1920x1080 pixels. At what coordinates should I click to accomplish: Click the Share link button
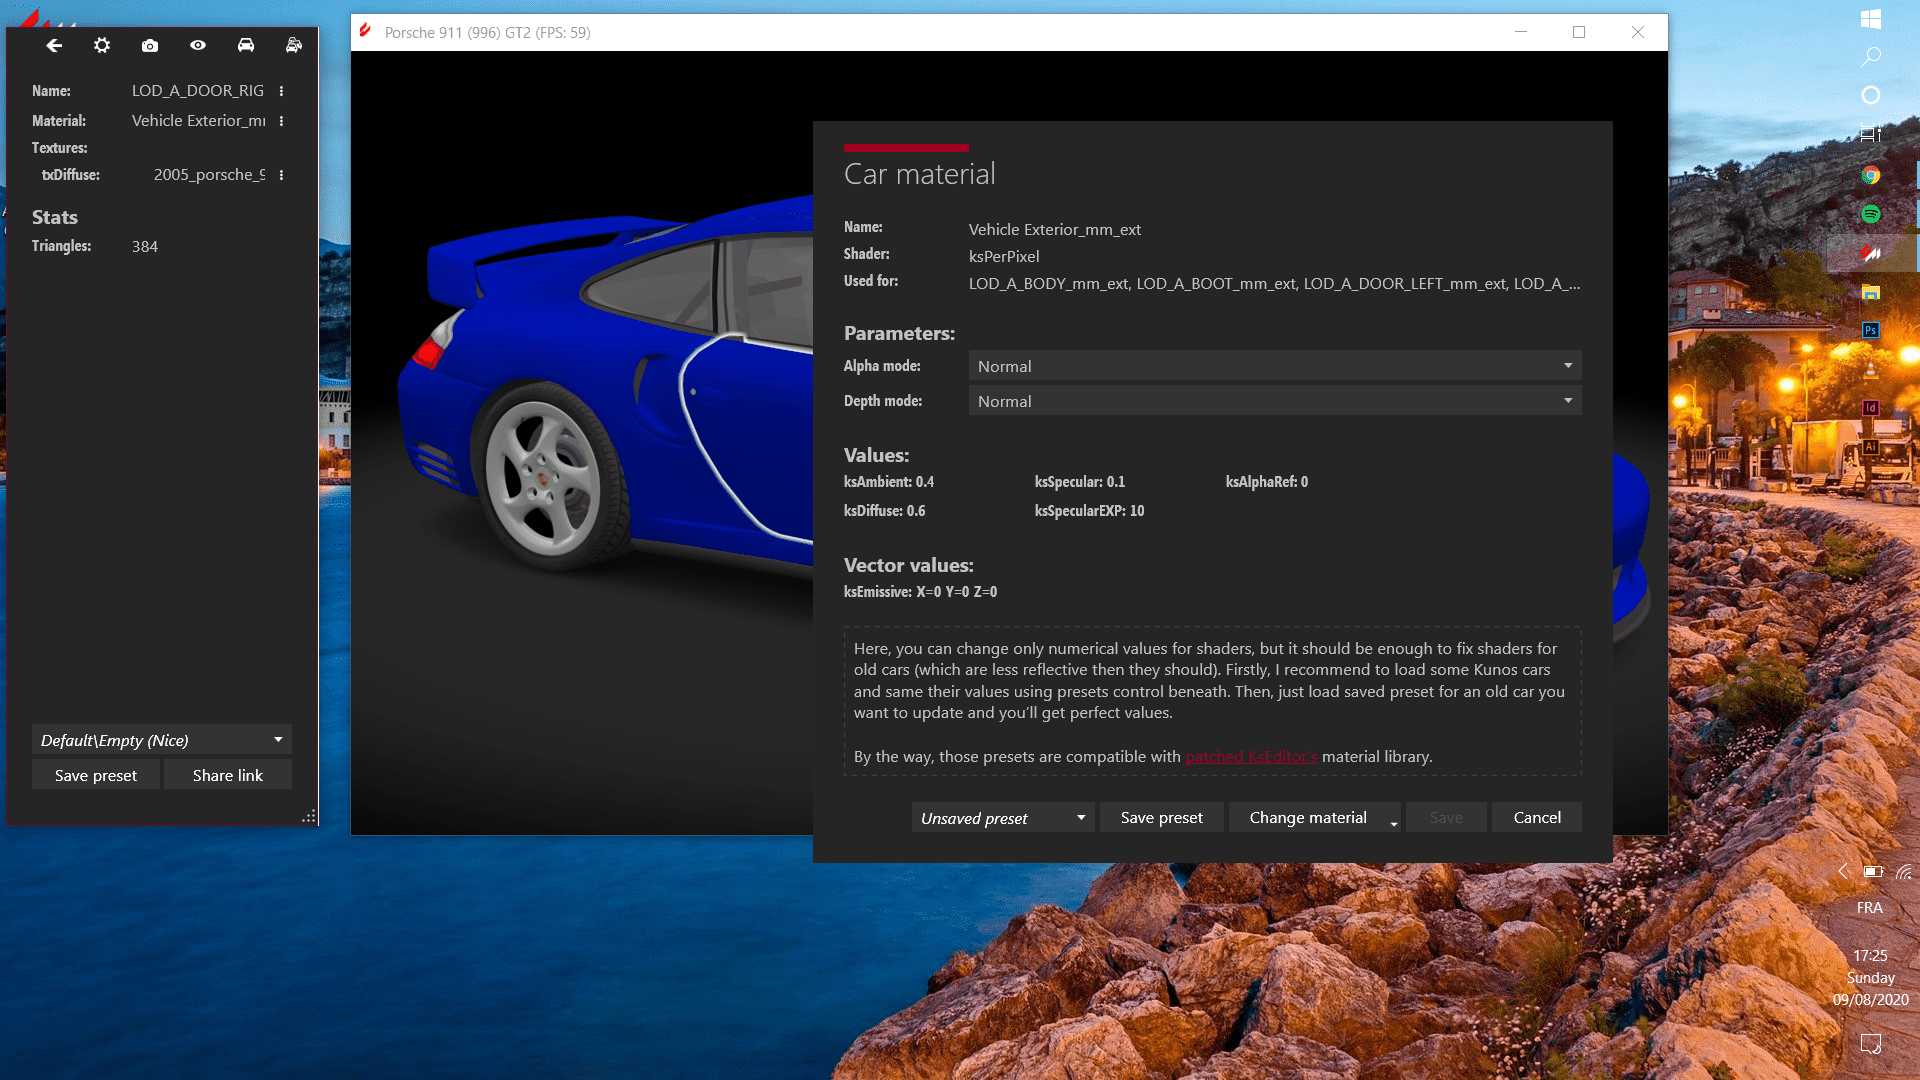click(228, 775)
